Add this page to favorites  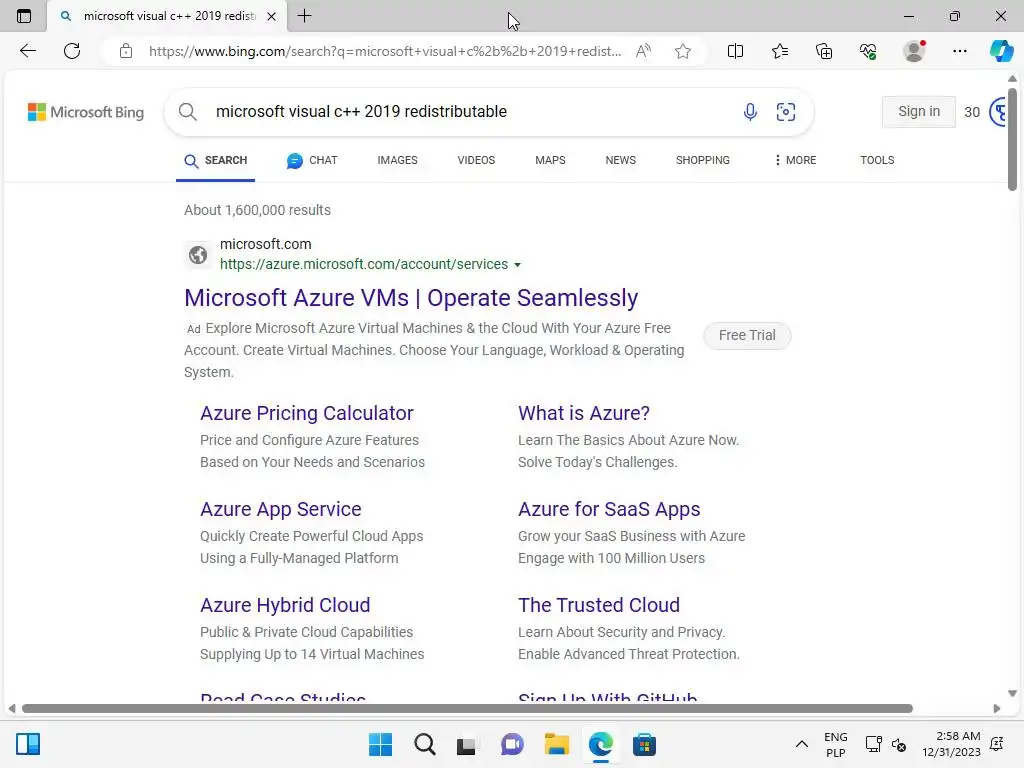pyautogui.click(x=683, y=51)
